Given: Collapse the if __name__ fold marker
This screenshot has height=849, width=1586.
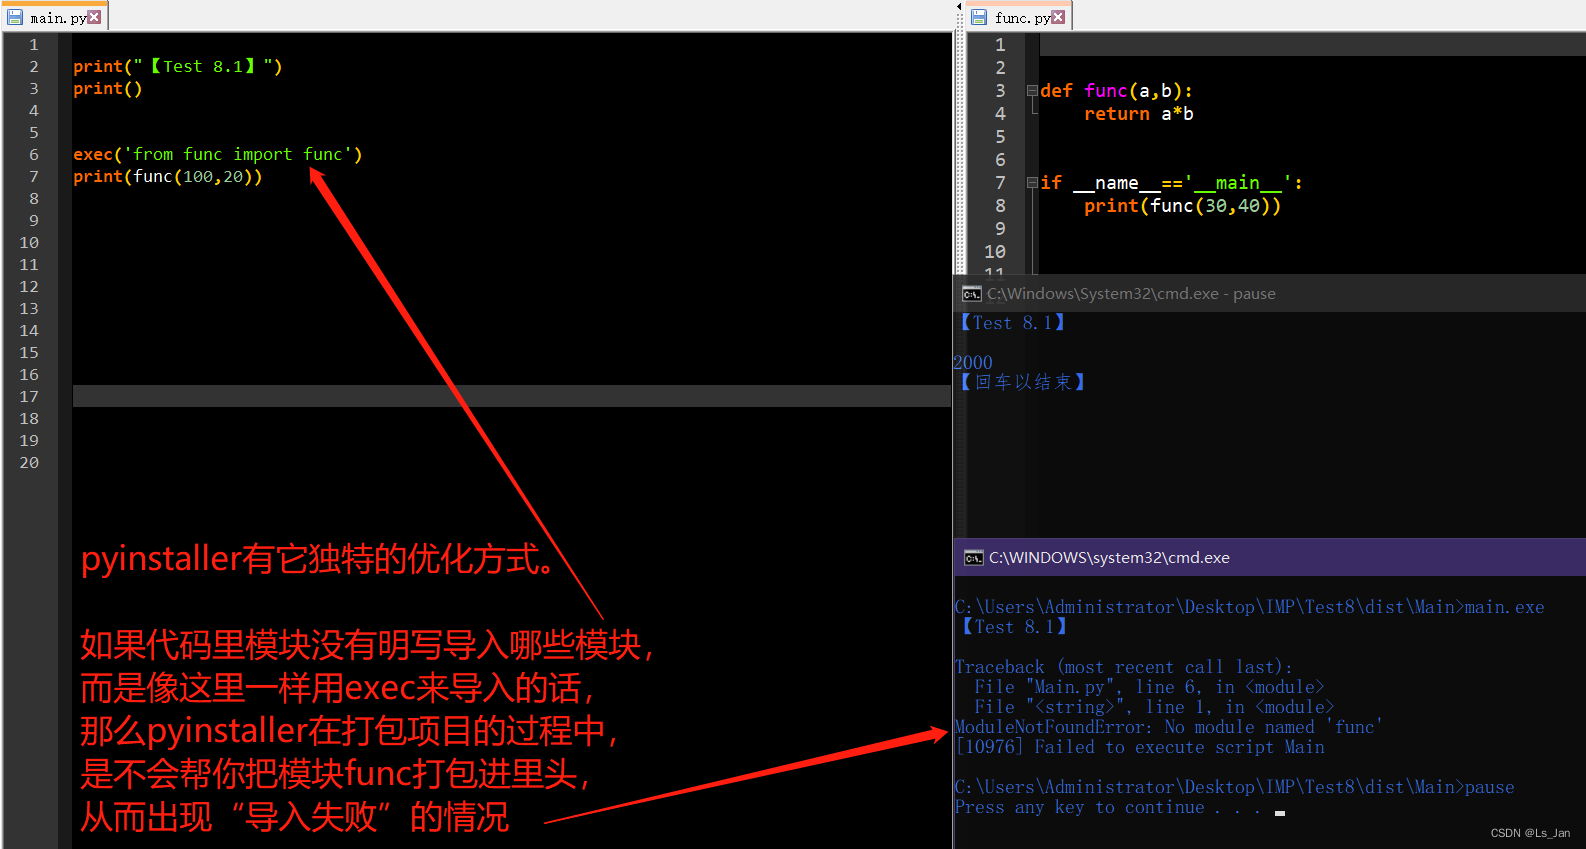Looking at the screenshot, I should 1032,183.
